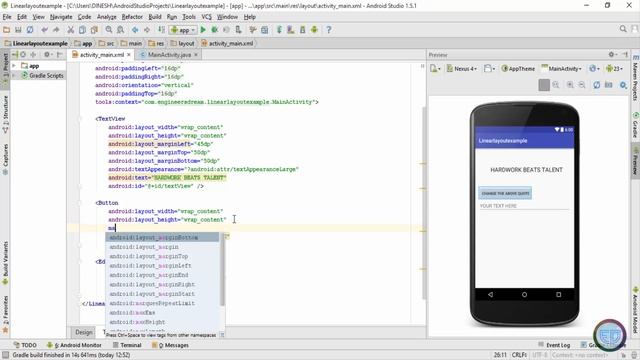Open the Terminal tool window
The height and width of the screenshot is (360, 640).
127,345
